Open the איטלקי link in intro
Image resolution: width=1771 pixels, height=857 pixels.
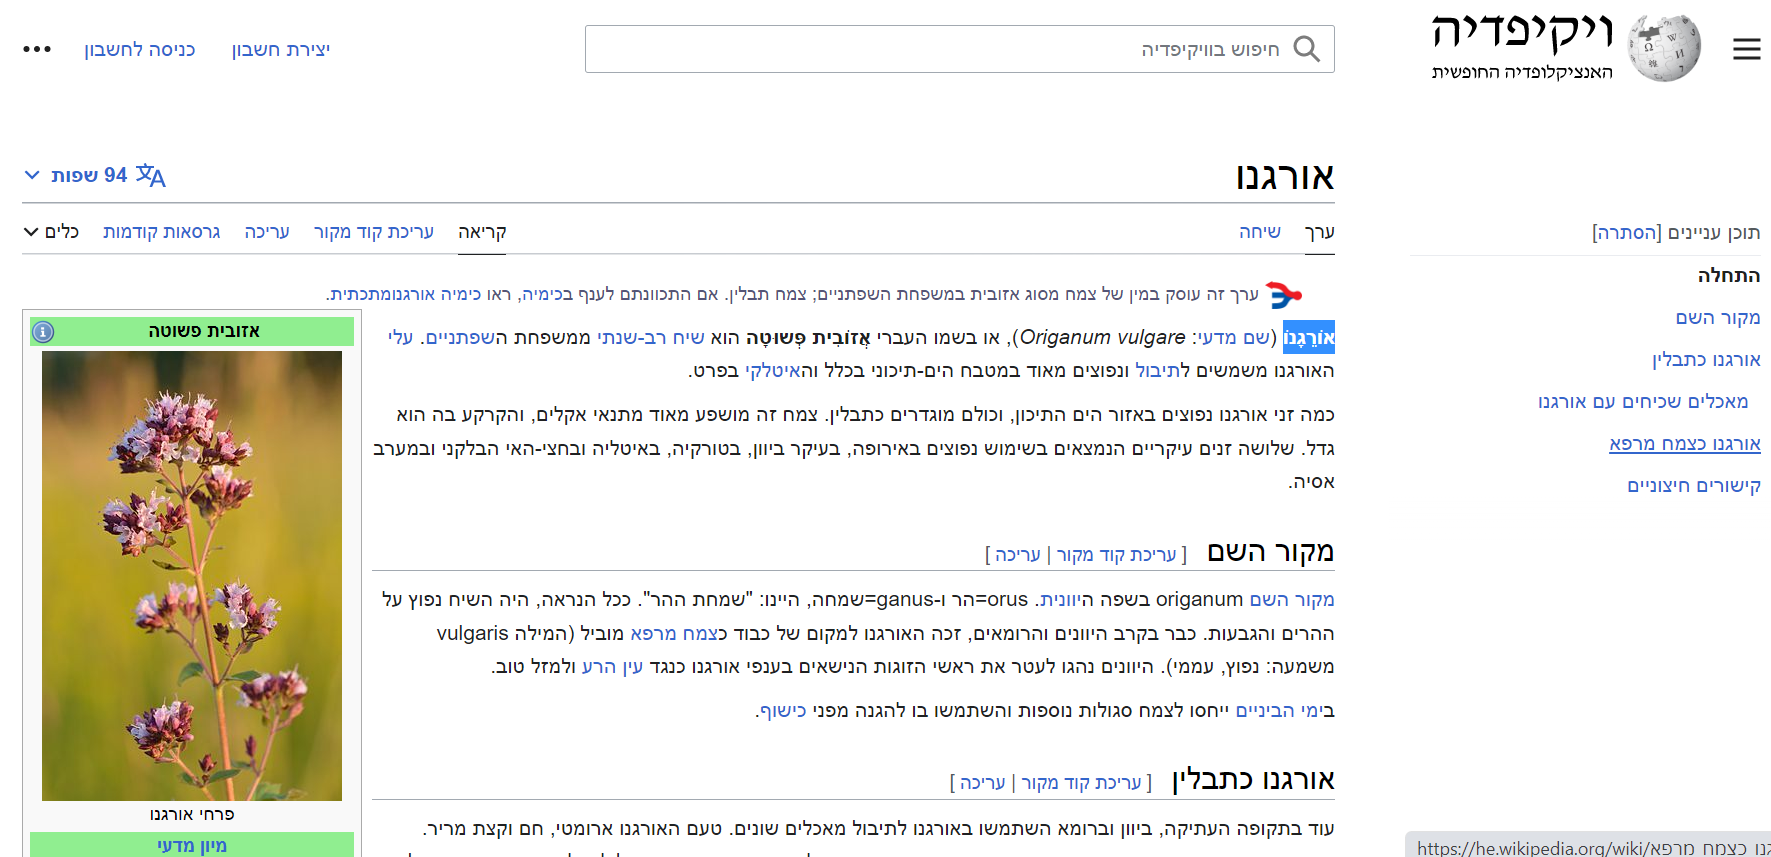pyautogui.click(x=773, y=371)
